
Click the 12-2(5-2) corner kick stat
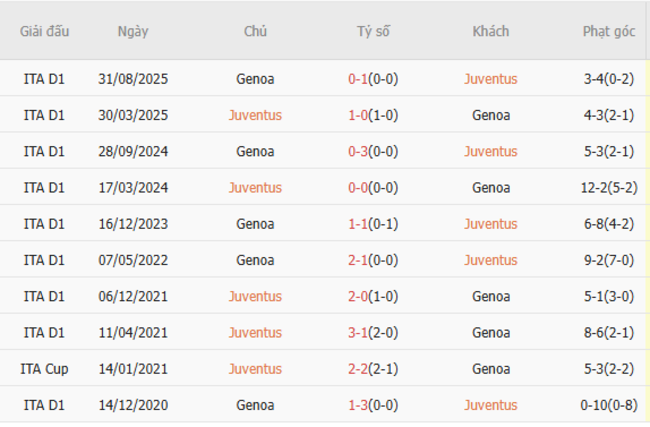point(609,187)
